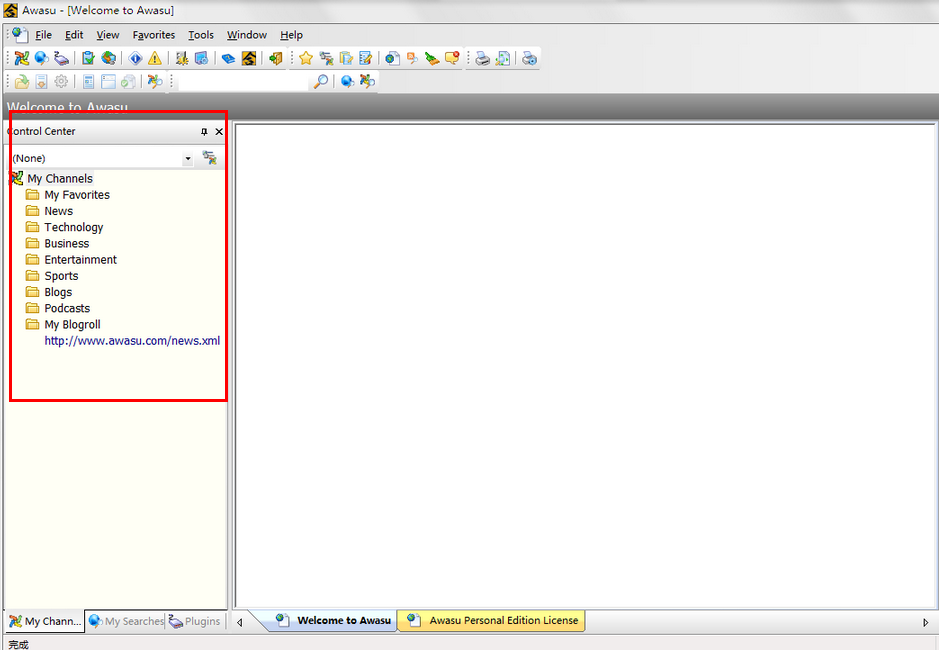This screenshot has height=650, width=939.
Task: Click the gray gear icon in toolbar
Action: (x=62, y=82)
